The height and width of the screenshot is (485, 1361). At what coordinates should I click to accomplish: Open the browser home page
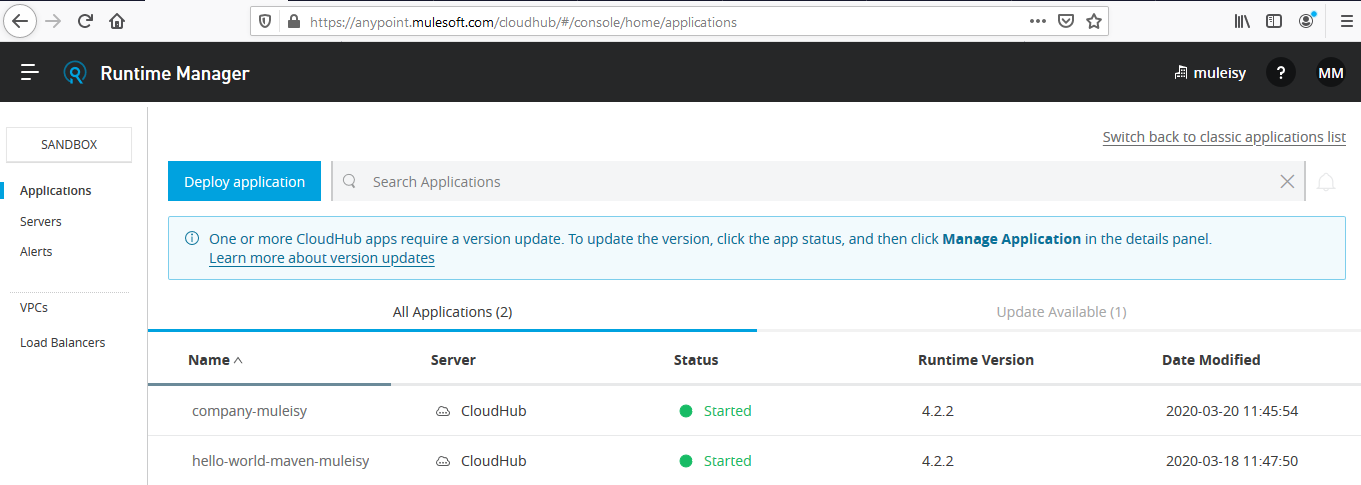click(117, 21)
